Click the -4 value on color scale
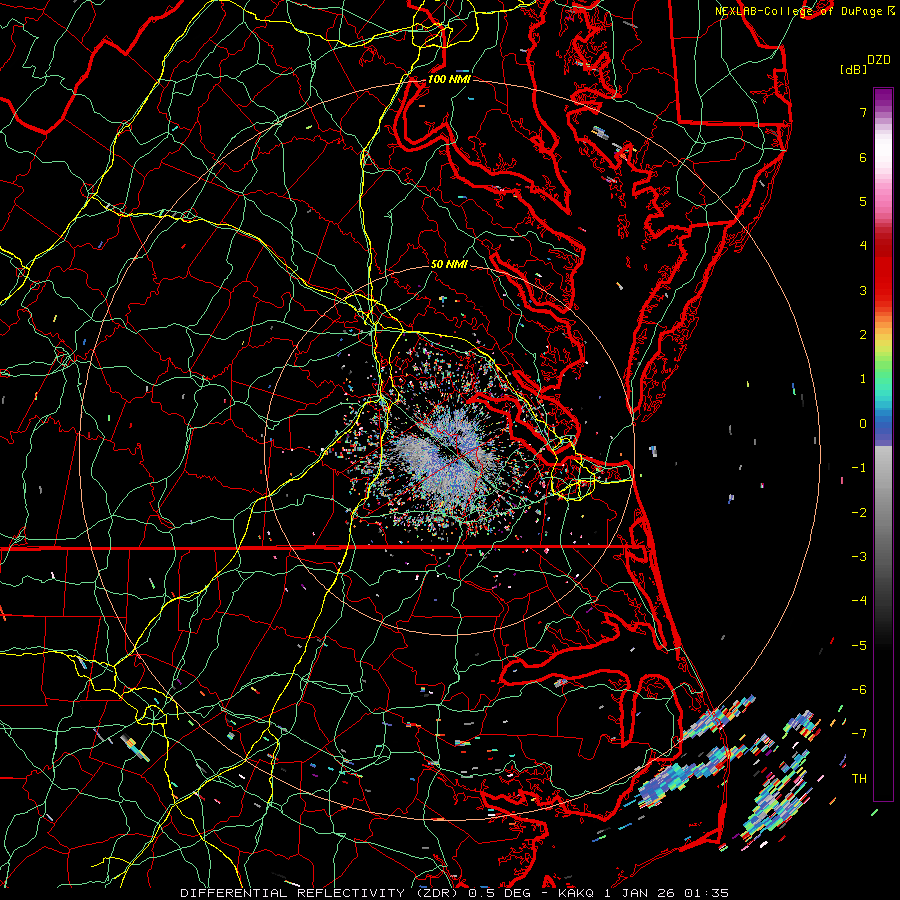The width and height of the screenshot is (900, 900). [859, 601]
